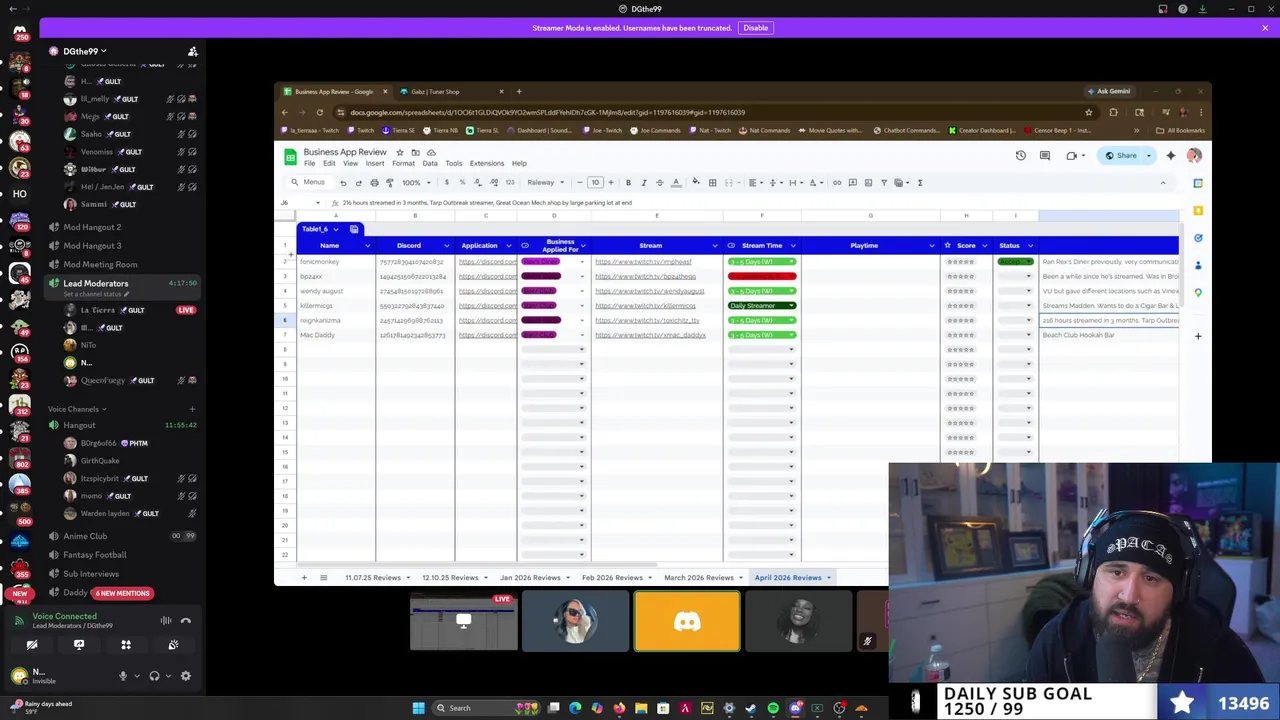Viewport: 1280px width, 720px height.
Task: Join the Mod Hangout 3 voice channel
Action: click(92, 246)
